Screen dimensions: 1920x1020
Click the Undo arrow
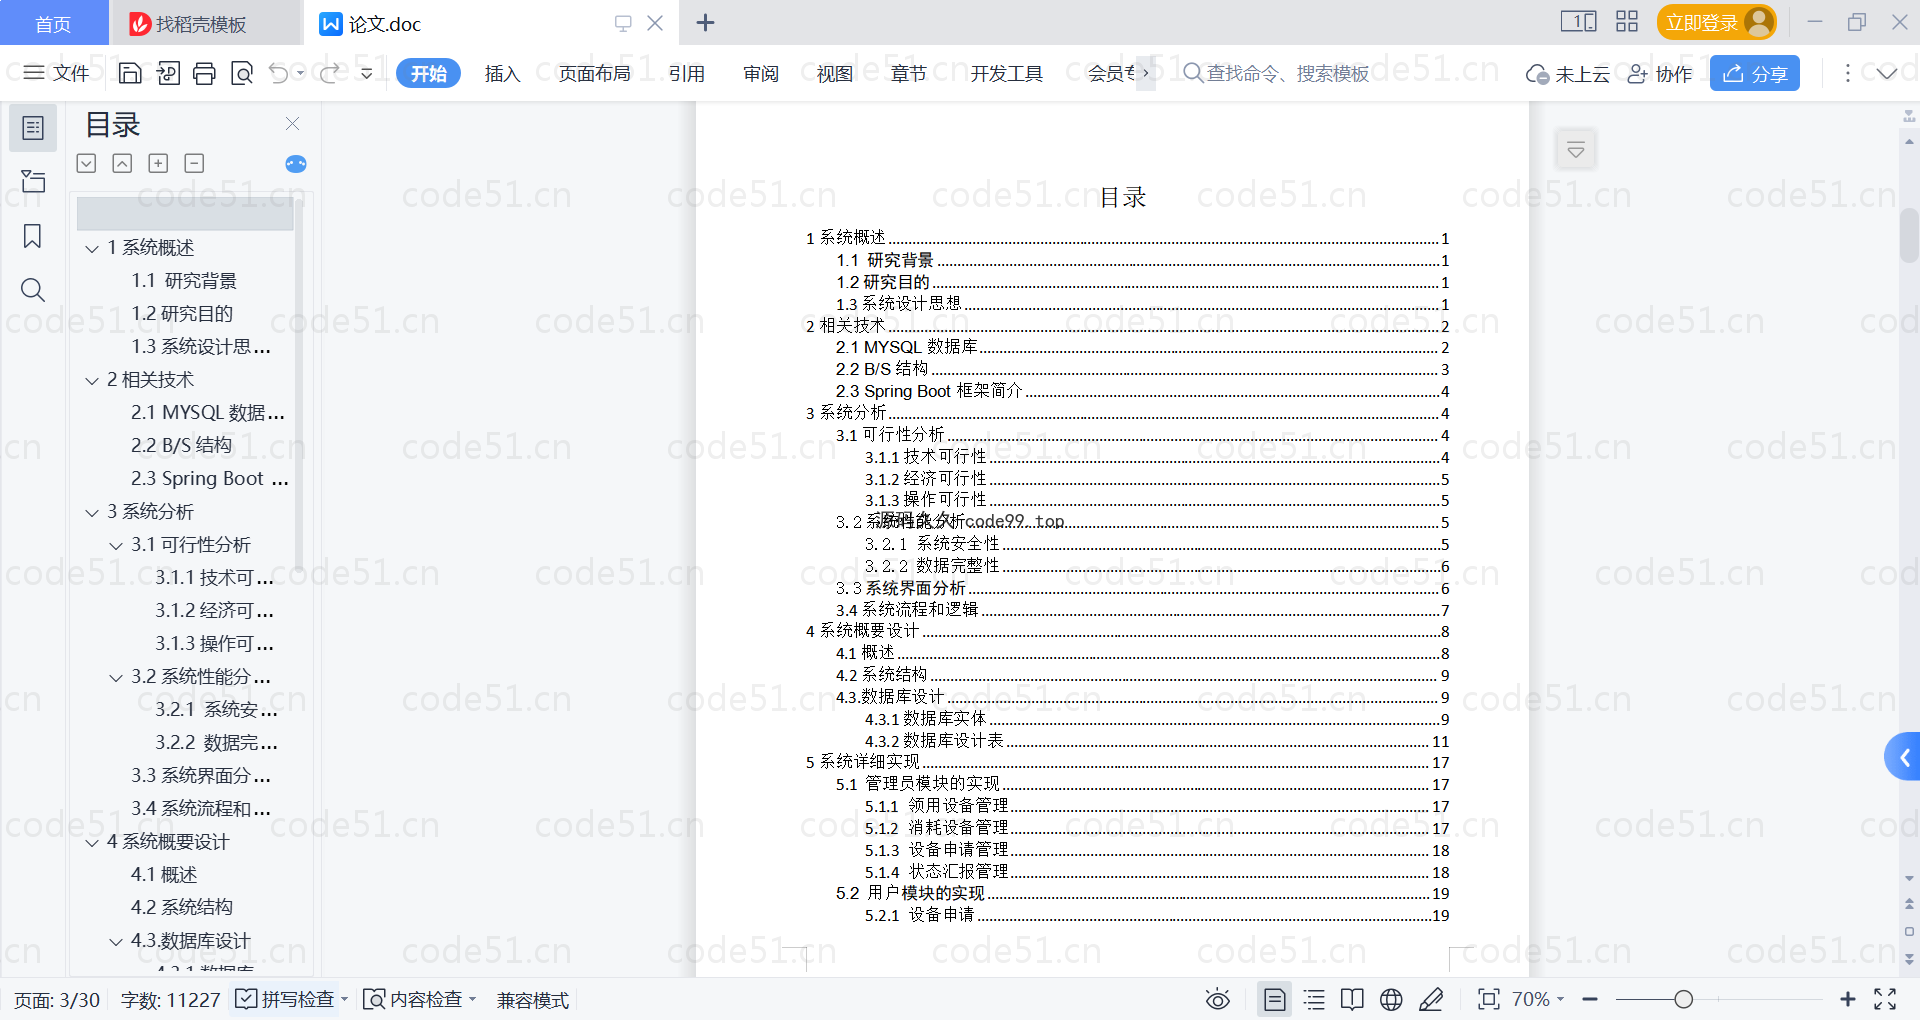click(279, 73)
